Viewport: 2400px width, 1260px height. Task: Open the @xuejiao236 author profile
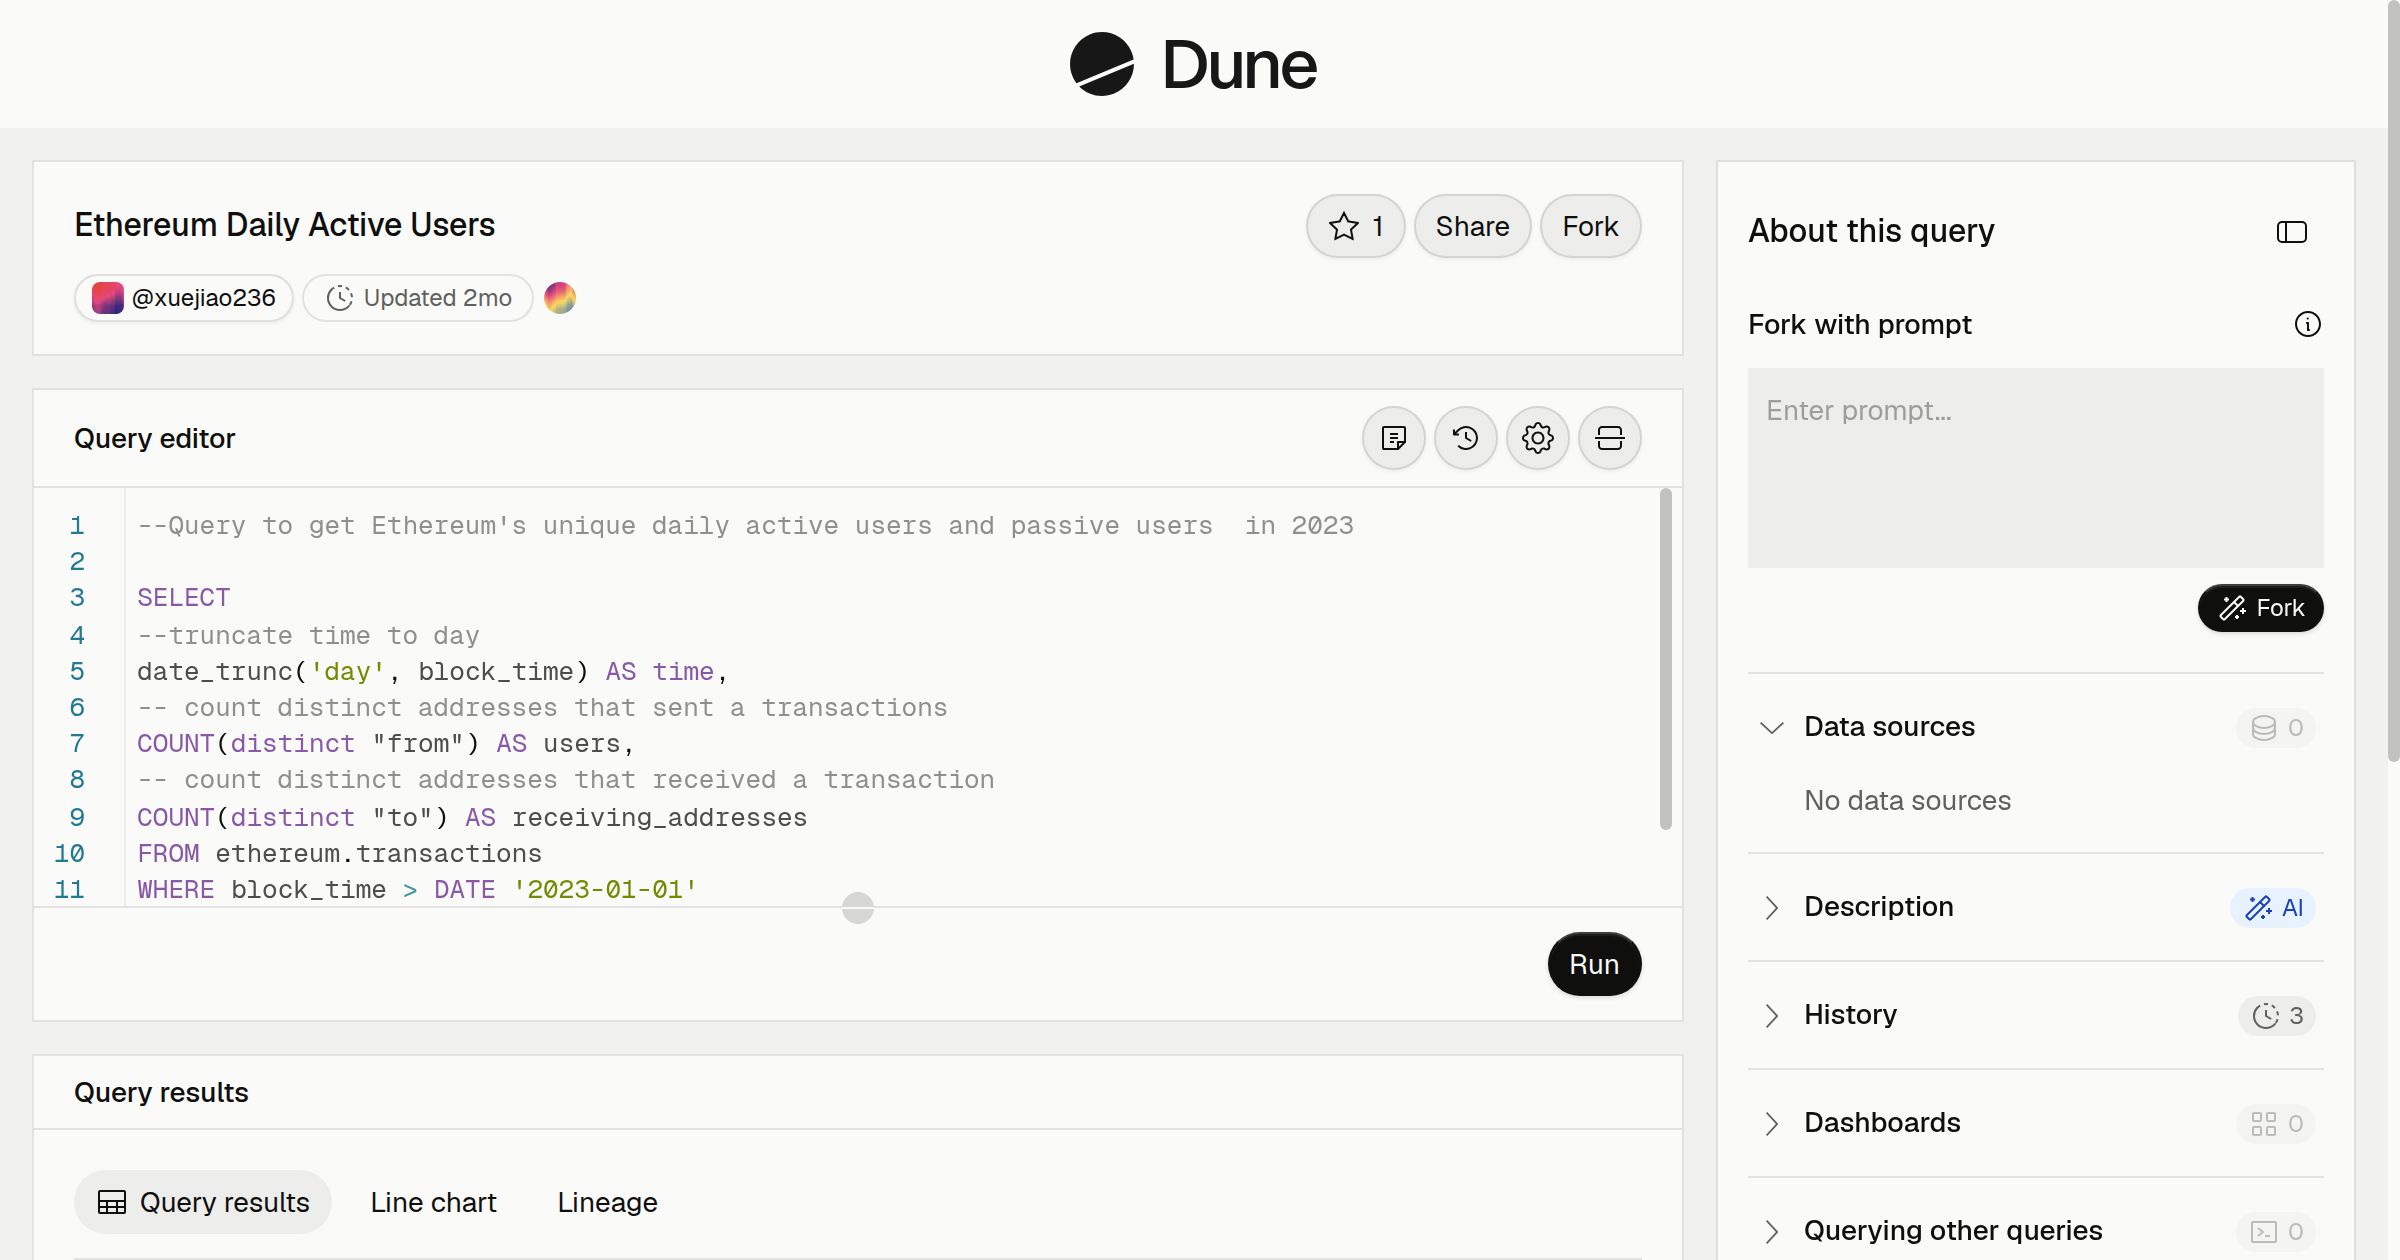click(184, 298)
